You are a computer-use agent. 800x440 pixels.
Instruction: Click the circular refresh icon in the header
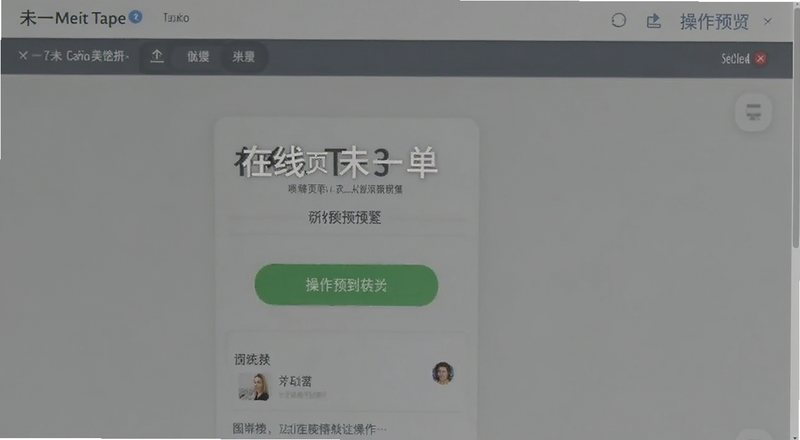coord(618,20)
